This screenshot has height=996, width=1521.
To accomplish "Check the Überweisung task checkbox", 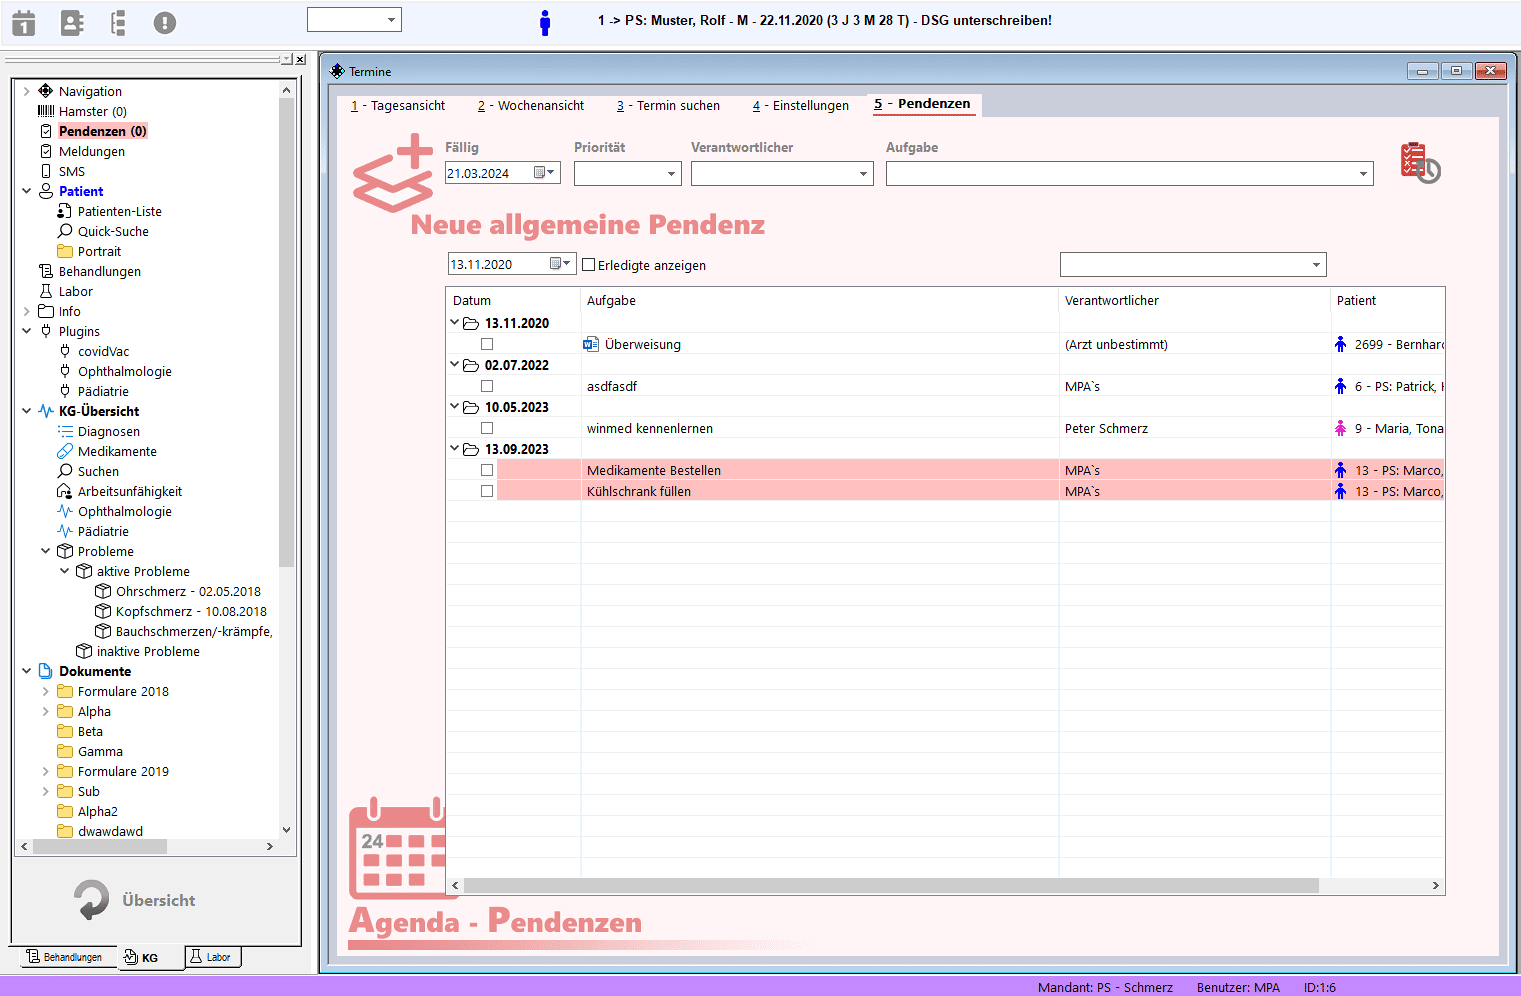I will click(x=487, y=344).
